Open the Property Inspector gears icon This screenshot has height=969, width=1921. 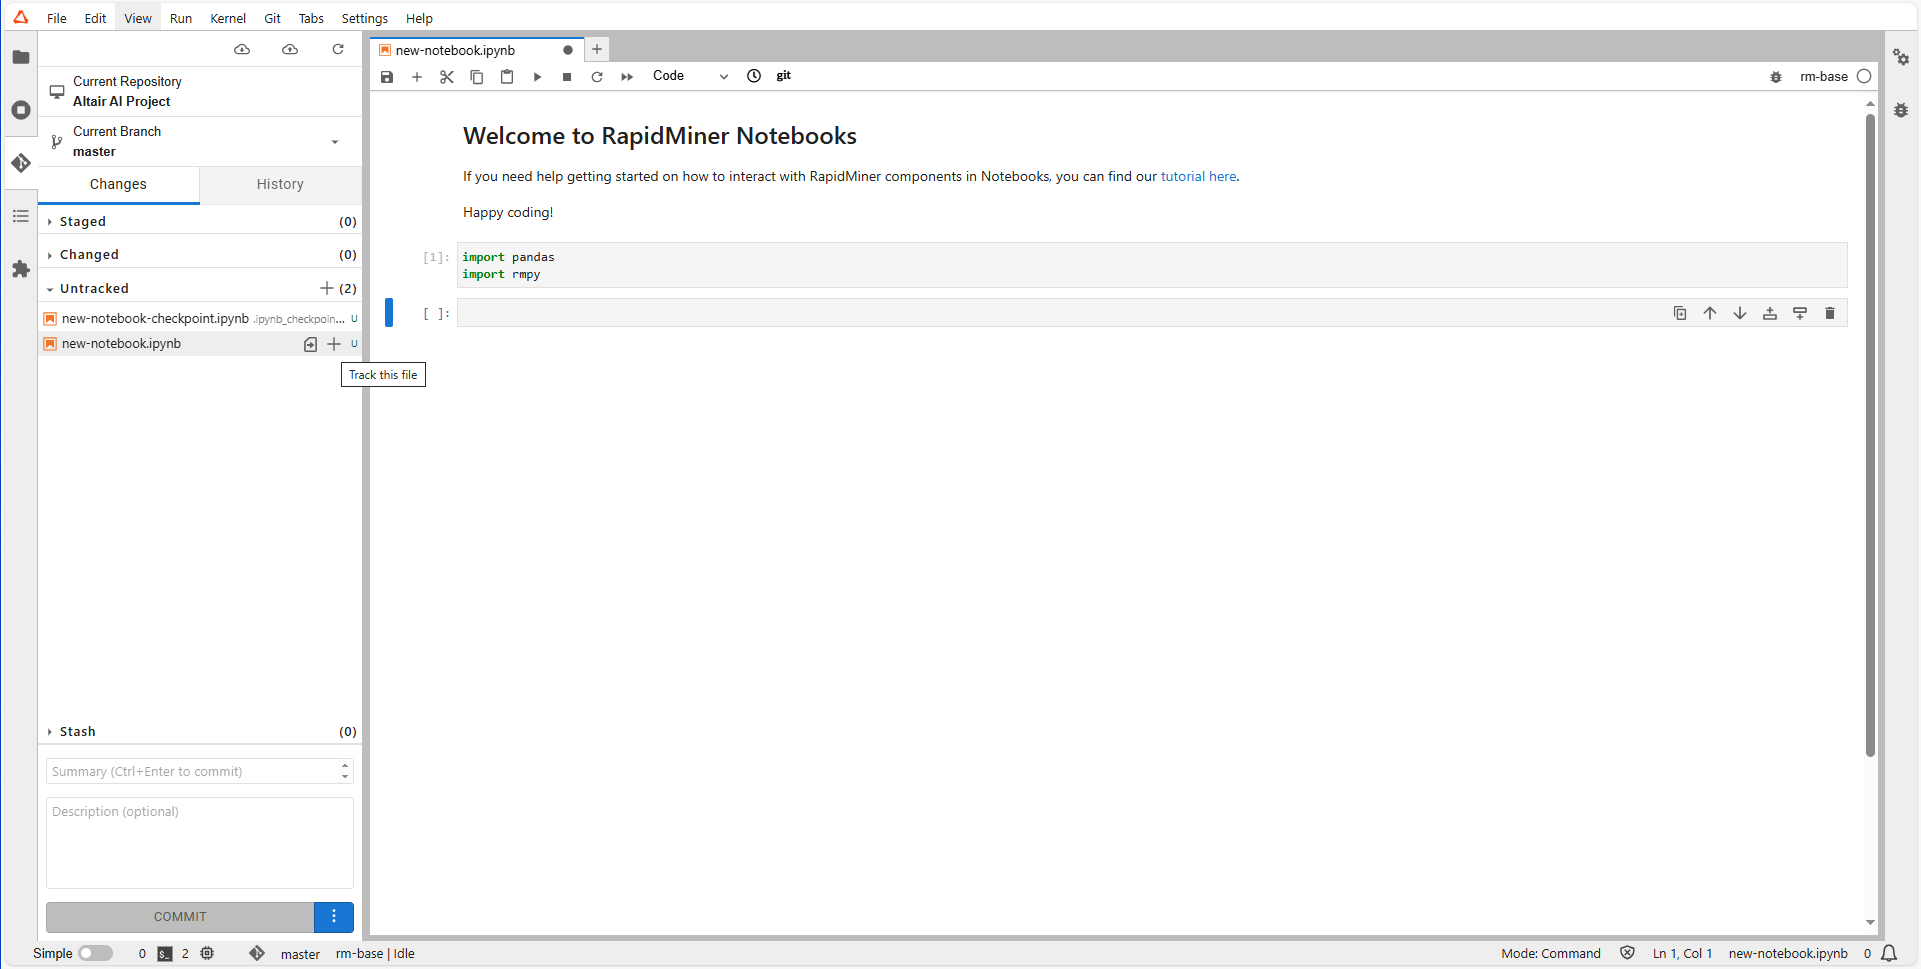pos(1901,57)
